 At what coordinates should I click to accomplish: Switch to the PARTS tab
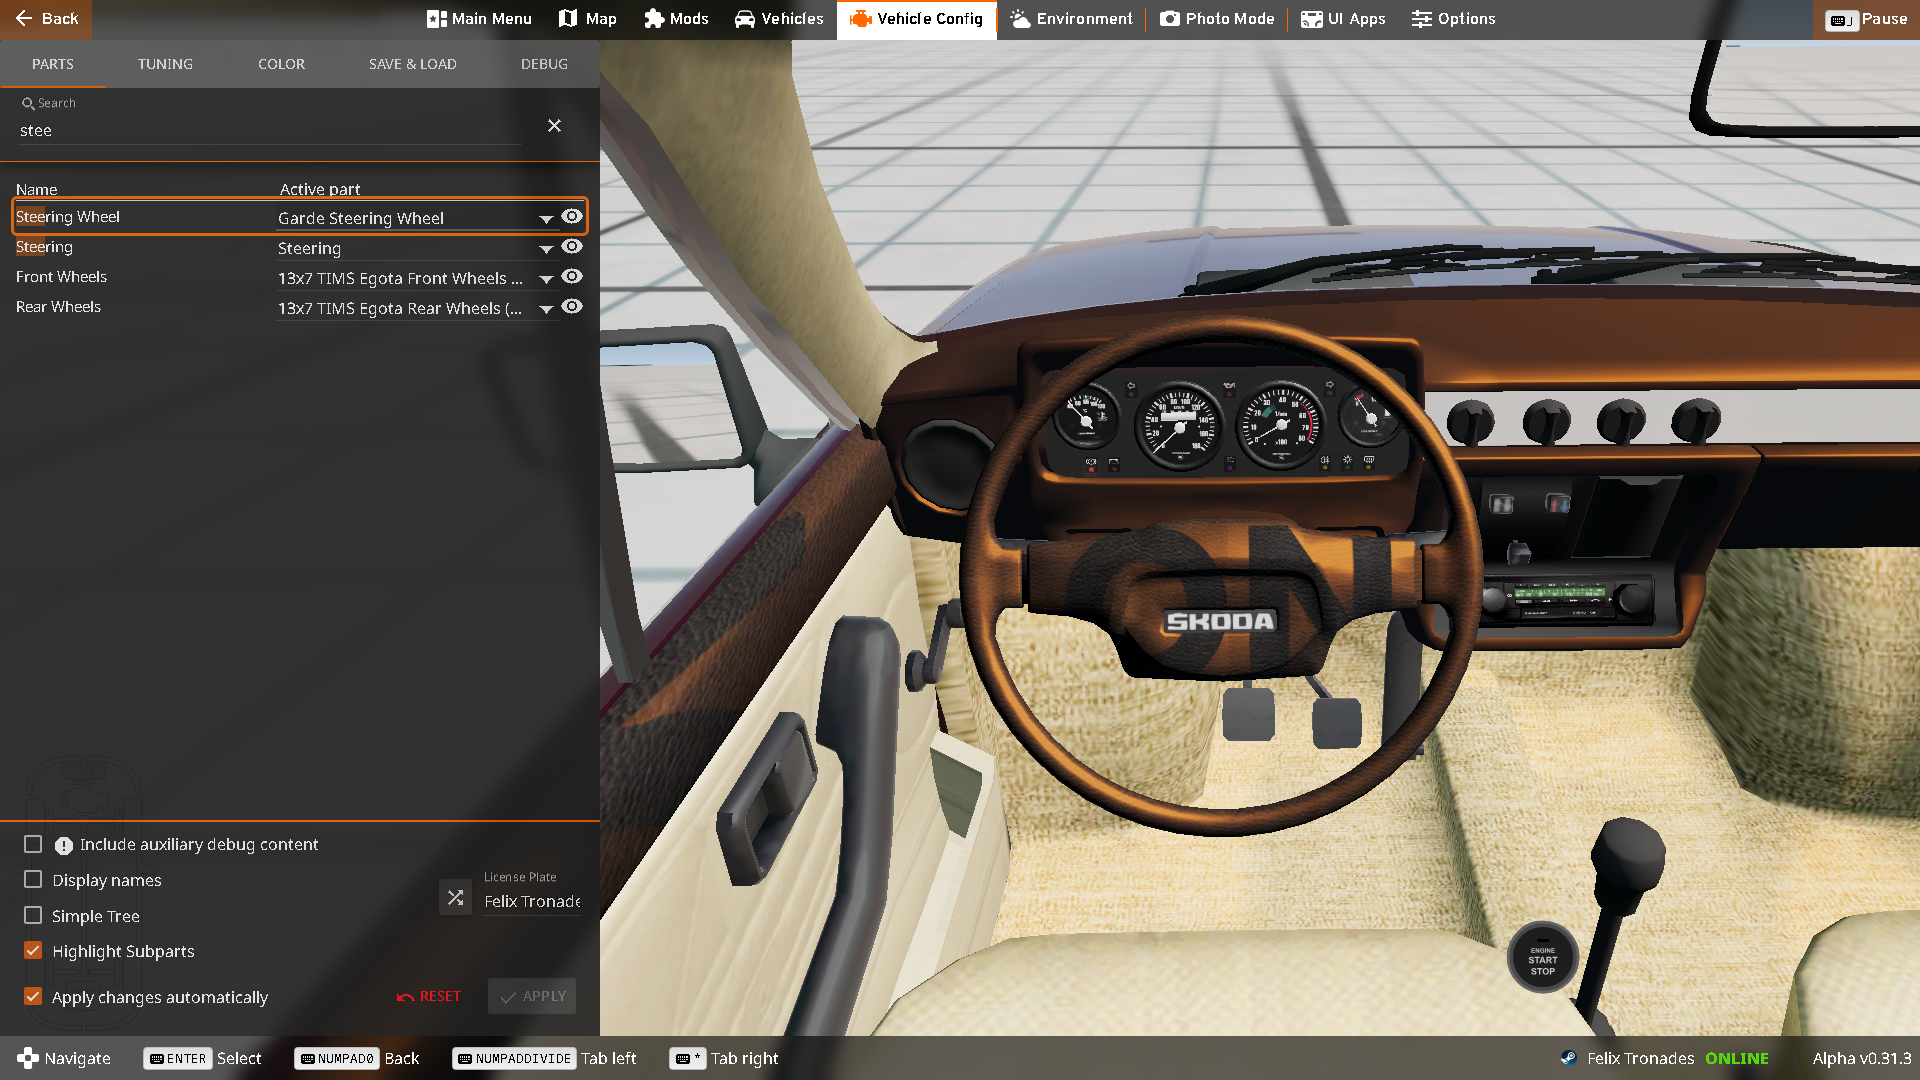point(53,64)
